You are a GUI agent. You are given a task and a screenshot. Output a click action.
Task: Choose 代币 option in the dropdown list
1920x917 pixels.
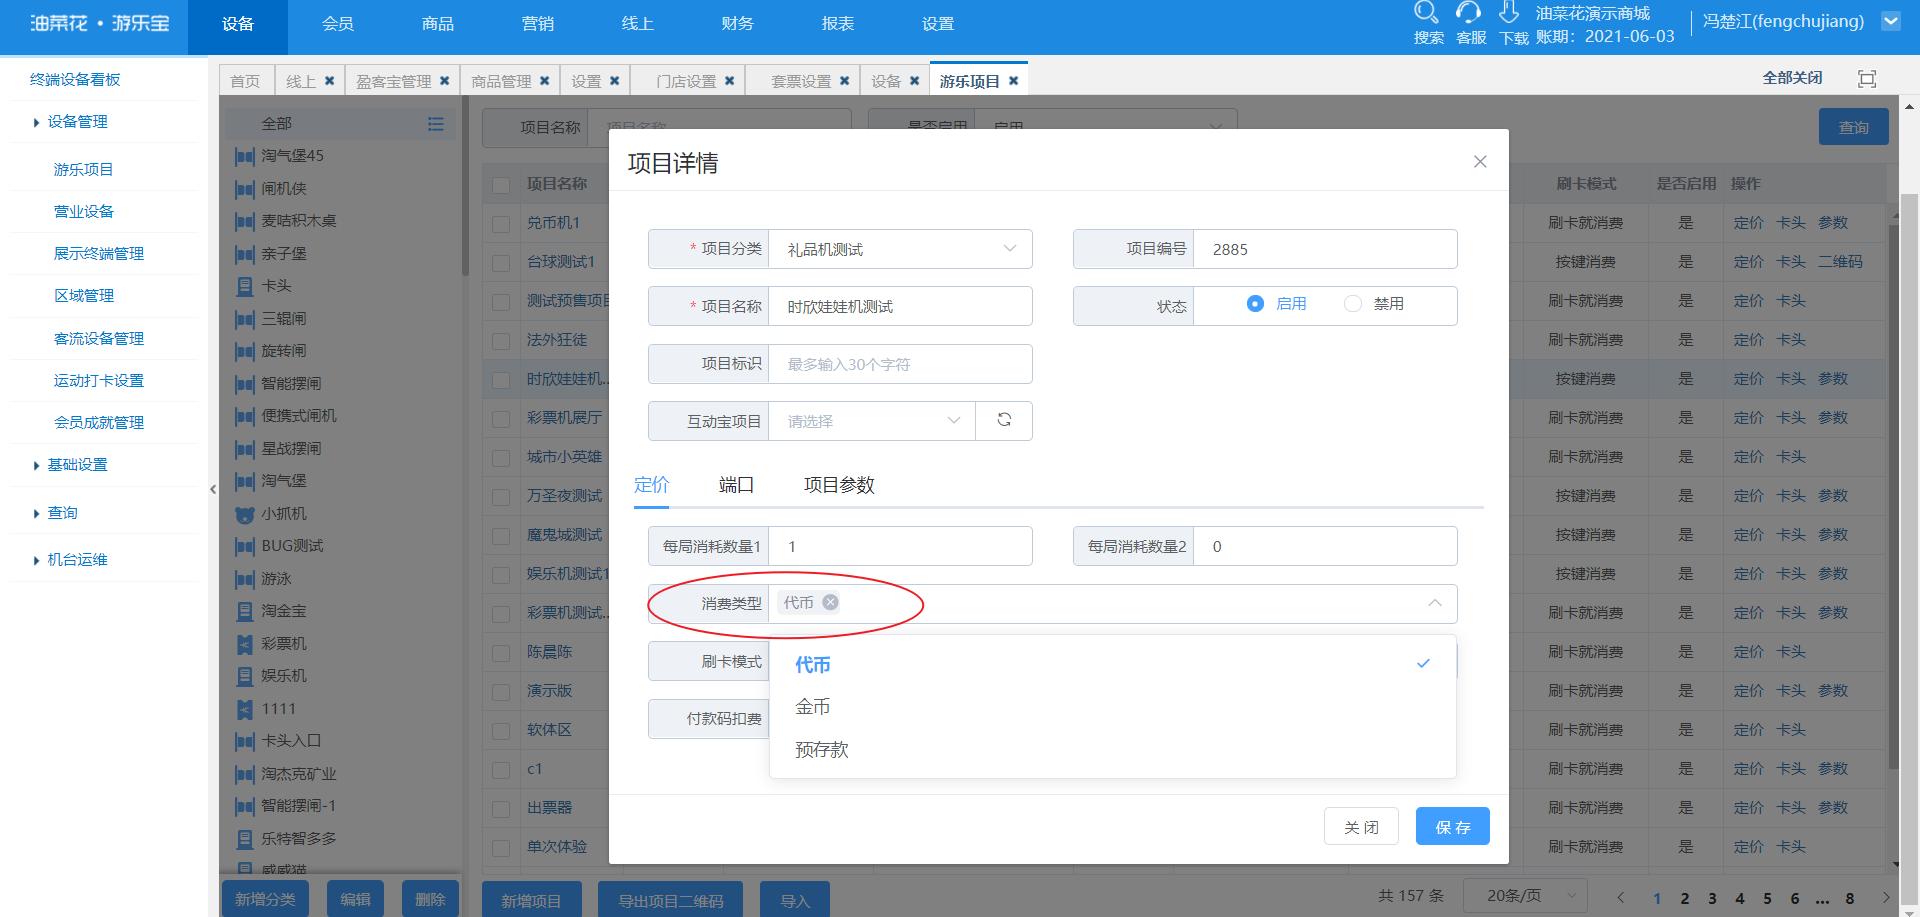pyautogui.click(x=1113, y=664)
